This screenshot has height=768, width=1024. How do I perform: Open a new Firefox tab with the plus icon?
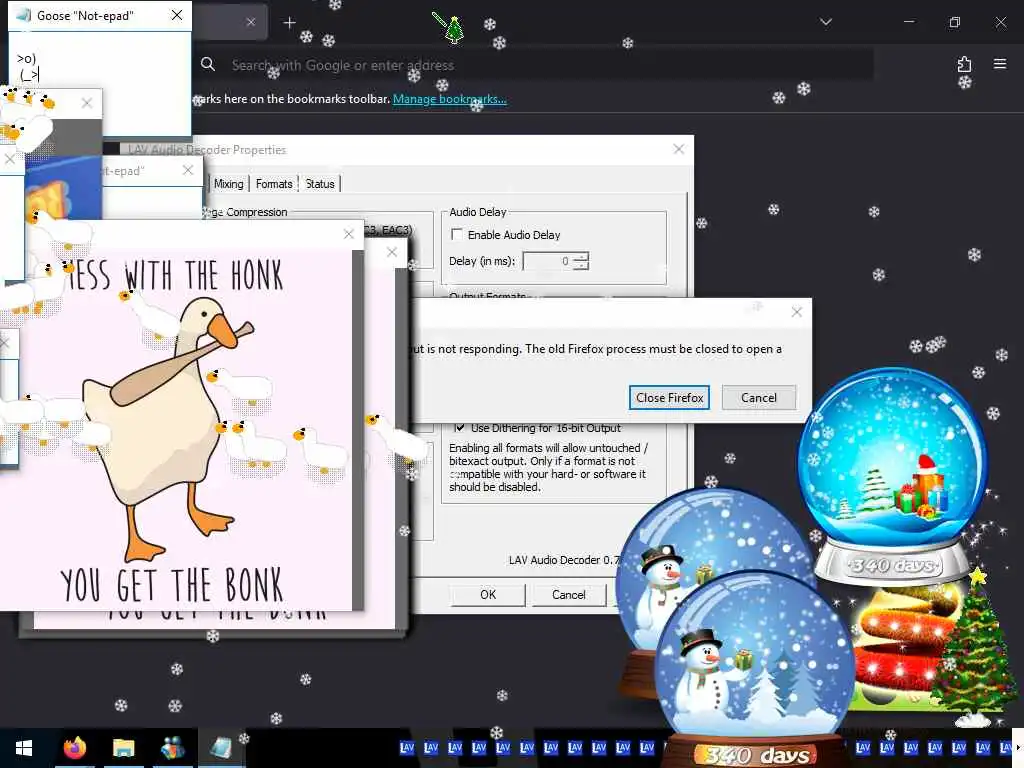(289, 23)
